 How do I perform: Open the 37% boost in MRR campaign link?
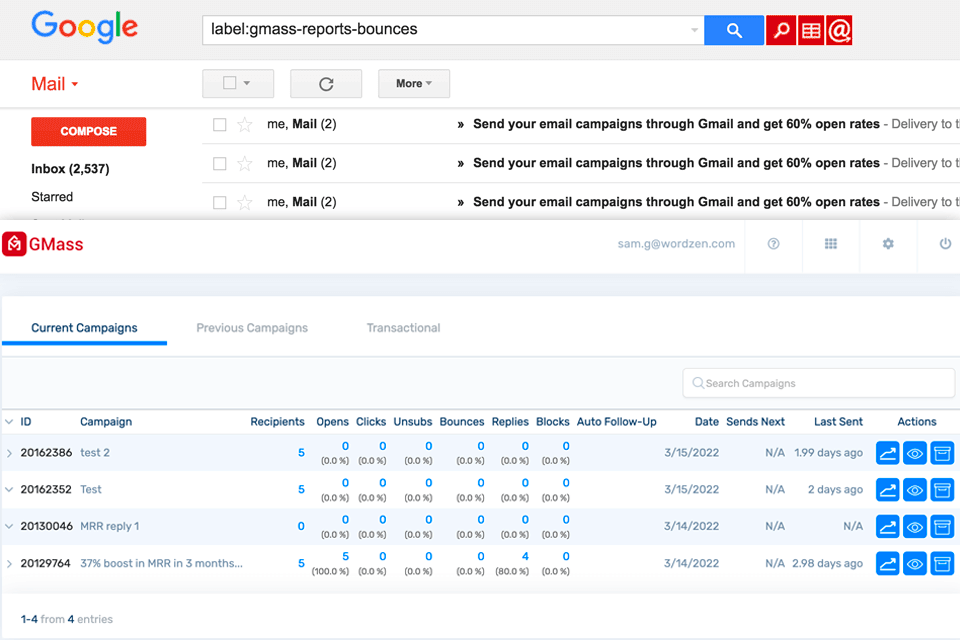[162, 563]
